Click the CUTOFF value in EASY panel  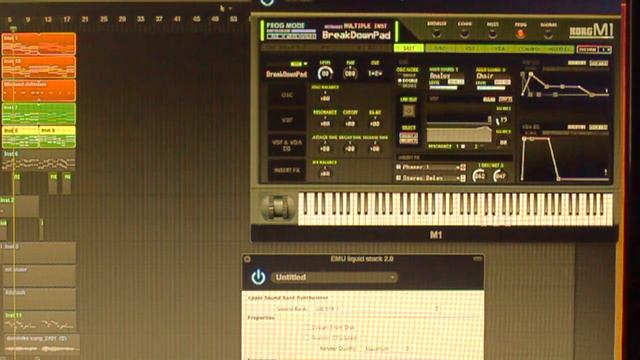point(350,123)
